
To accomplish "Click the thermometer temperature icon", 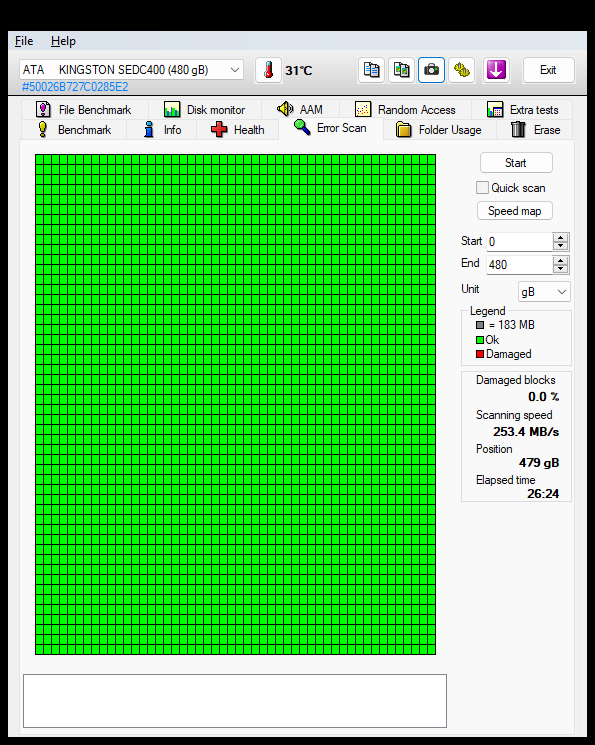I will coord(269,70).
